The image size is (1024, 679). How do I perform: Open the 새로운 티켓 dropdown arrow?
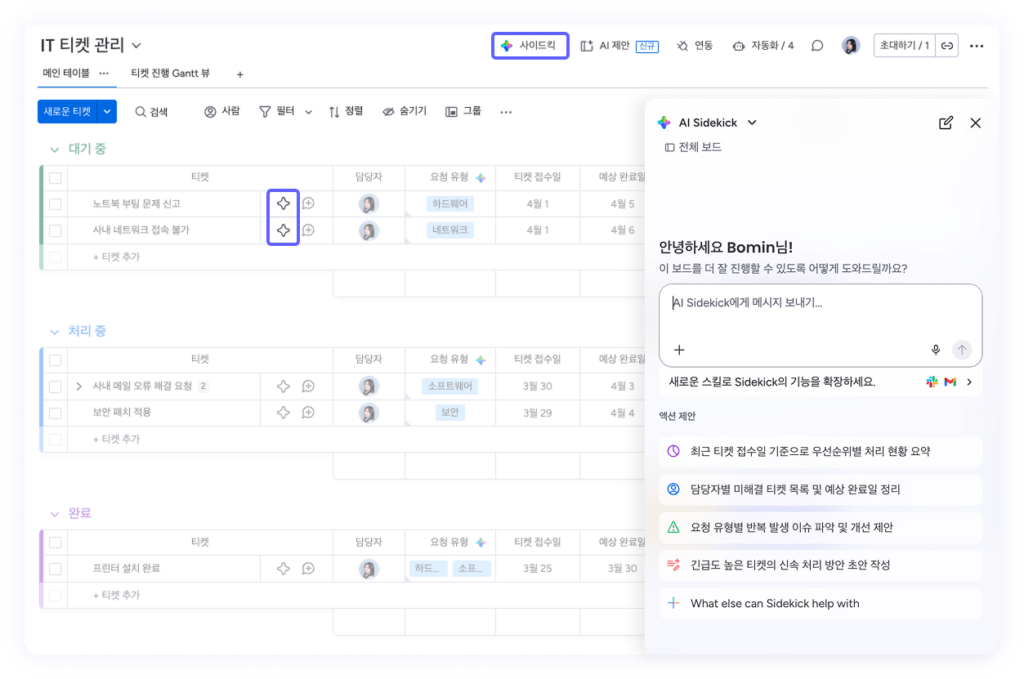pyautogui.click(x=107, y=112)
